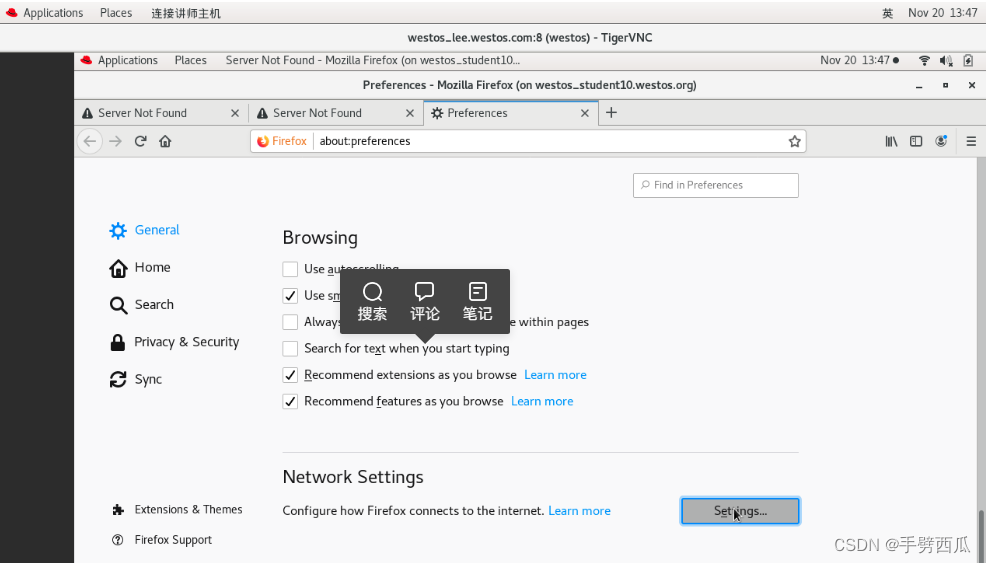Screen dimensions: 986x563
Task: Close the Preferences tab
Action: click(585, 113)
